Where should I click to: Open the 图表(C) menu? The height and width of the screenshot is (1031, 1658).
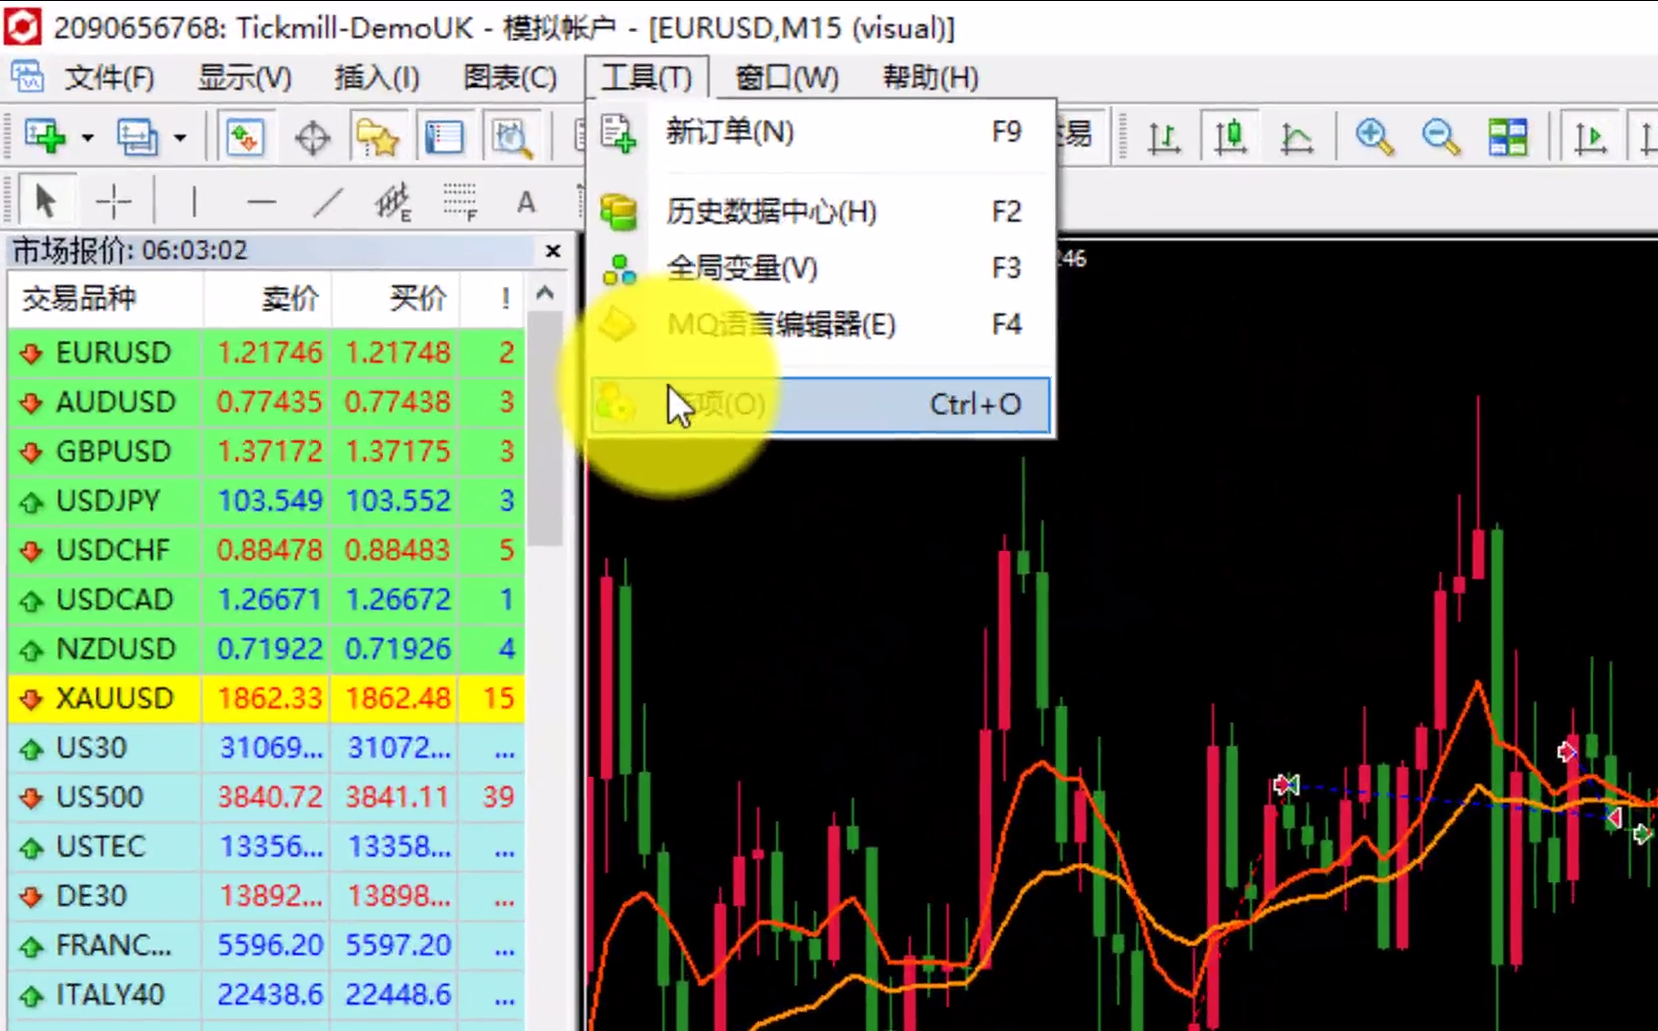coord(510,77)
